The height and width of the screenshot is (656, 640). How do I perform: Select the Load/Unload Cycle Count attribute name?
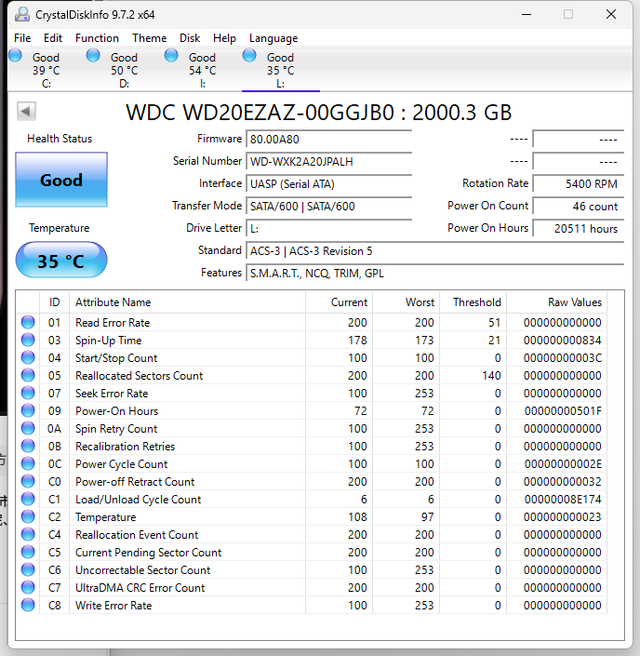tap(138, 499)
